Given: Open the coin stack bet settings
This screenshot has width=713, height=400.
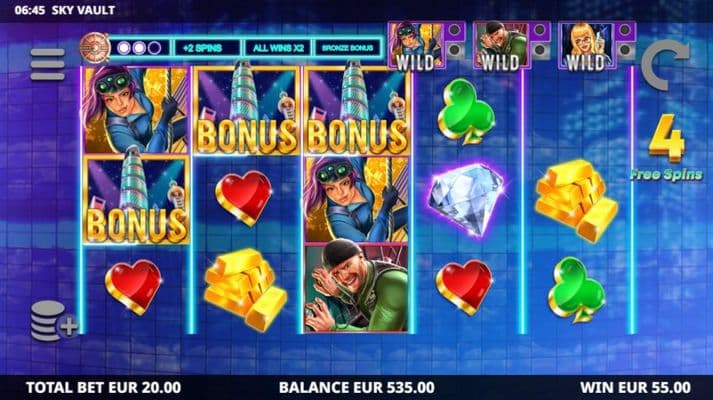Looking at the screenshot, I should point(54,321).
